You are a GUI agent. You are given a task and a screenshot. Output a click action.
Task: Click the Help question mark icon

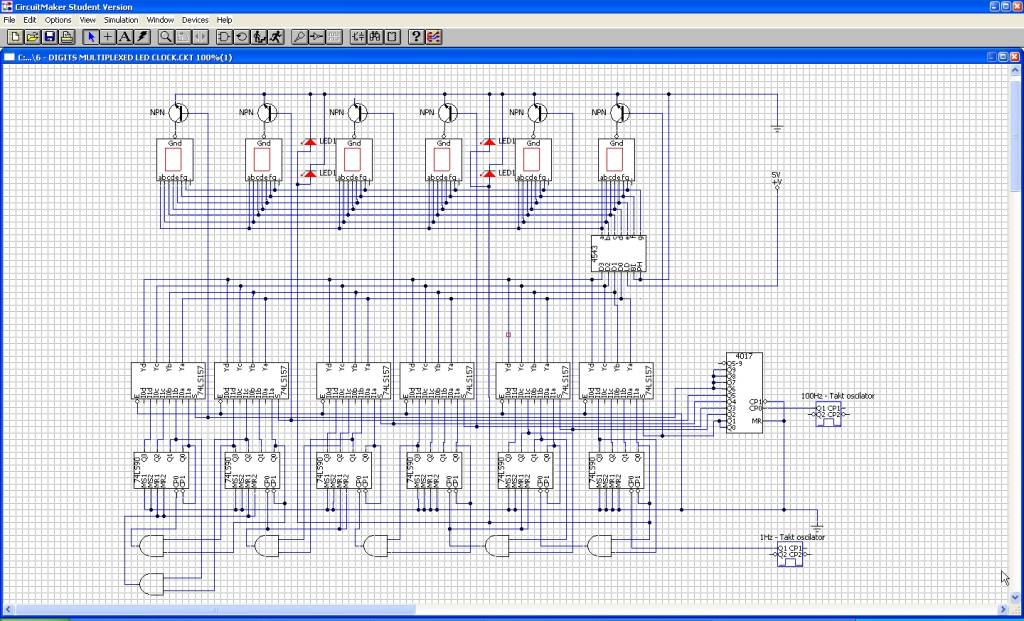coord(417,37)
